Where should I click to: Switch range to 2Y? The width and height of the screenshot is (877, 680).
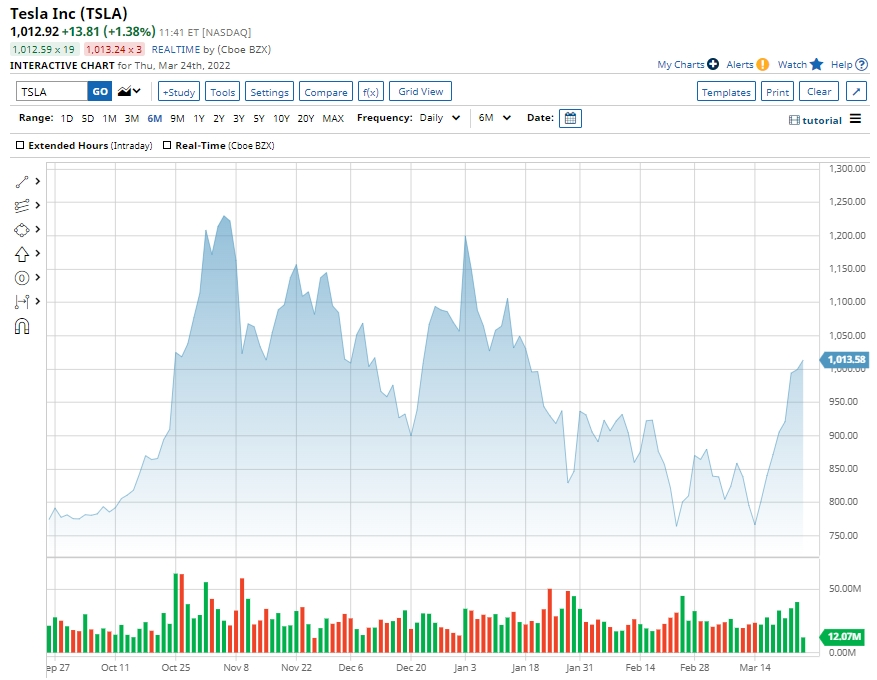219,119
